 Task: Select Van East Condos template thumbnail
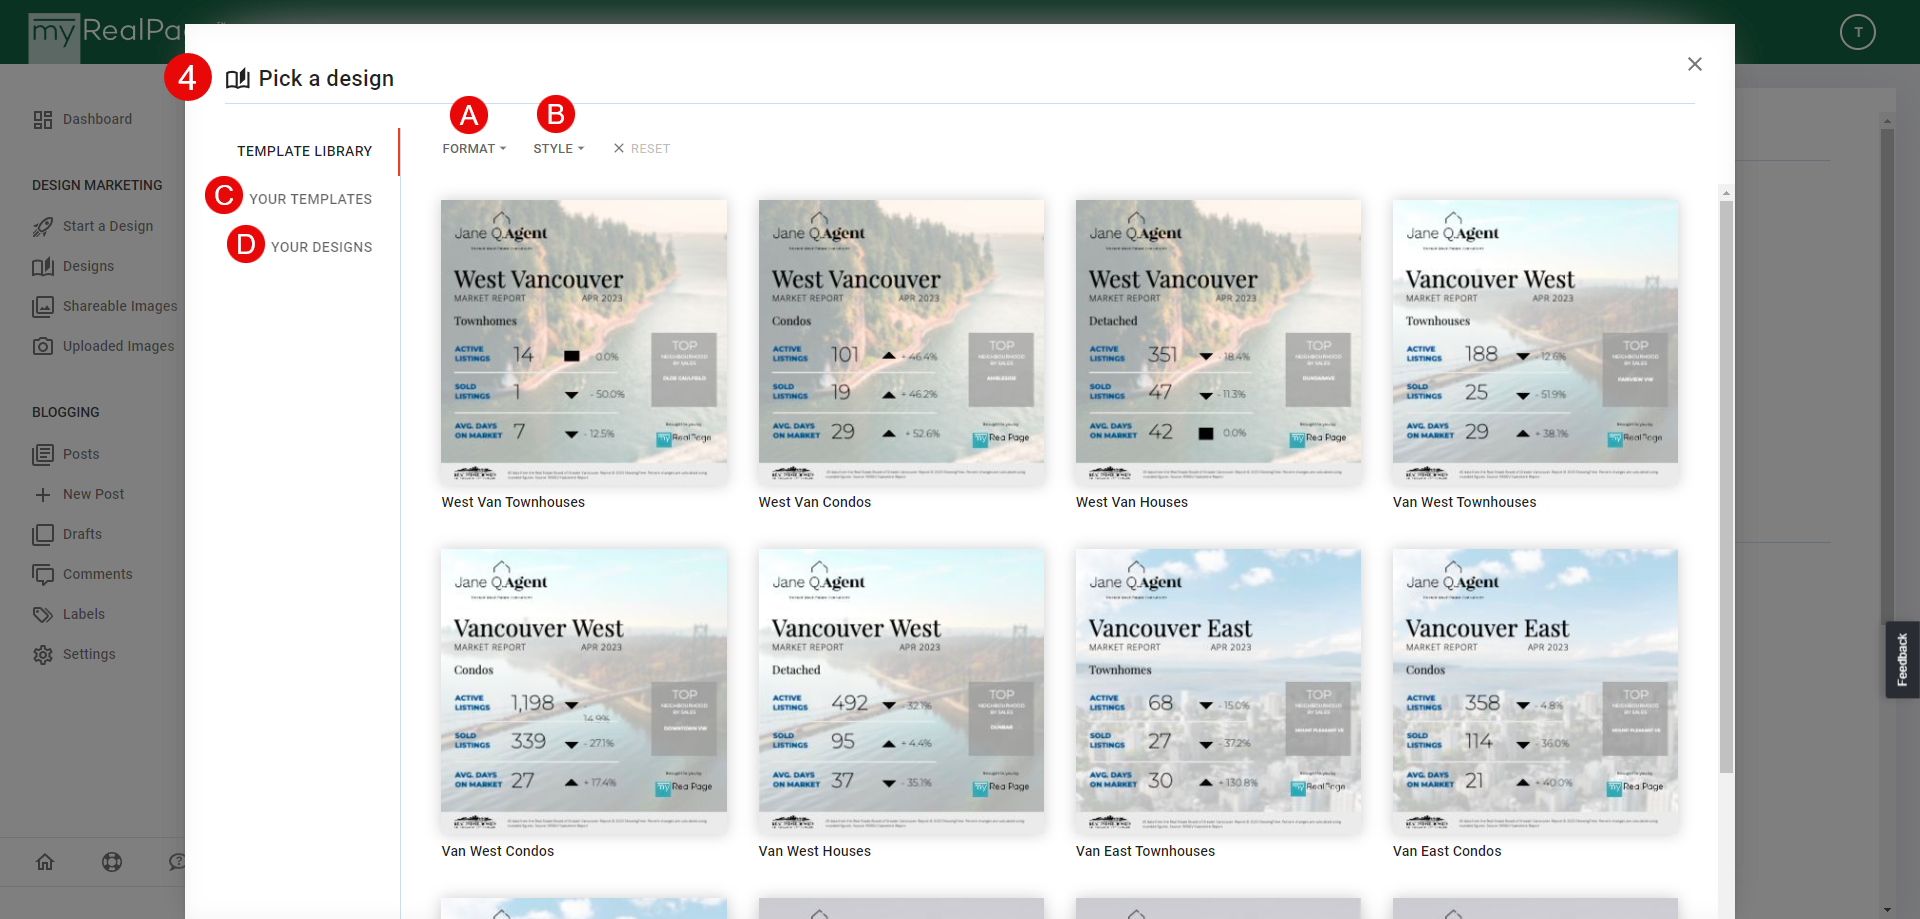point(1535,691)
